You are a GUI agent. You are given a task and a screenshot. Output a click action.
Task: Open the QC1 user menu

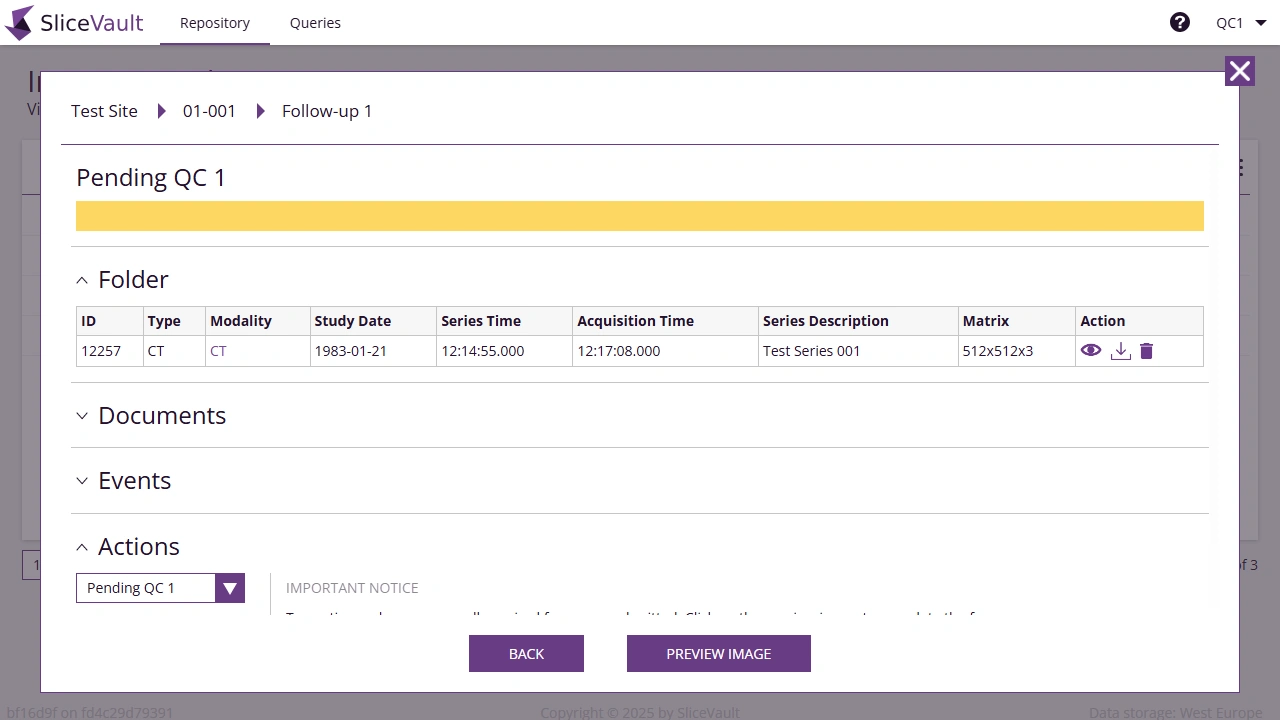click(x=1241, y=23)
